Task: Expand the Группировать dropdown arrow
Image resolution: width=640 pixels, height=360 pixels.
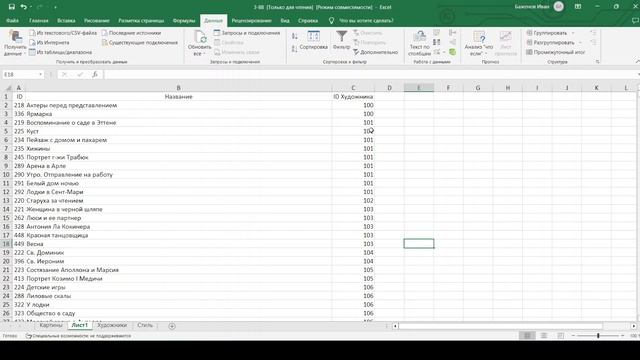Action: tap(573, 33)
